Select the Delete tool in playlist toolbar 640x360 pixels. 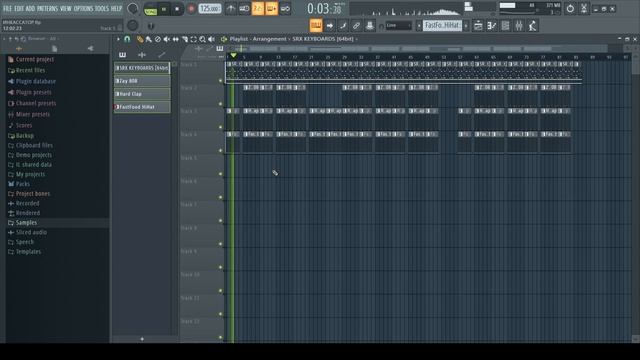tap(158, 39)
